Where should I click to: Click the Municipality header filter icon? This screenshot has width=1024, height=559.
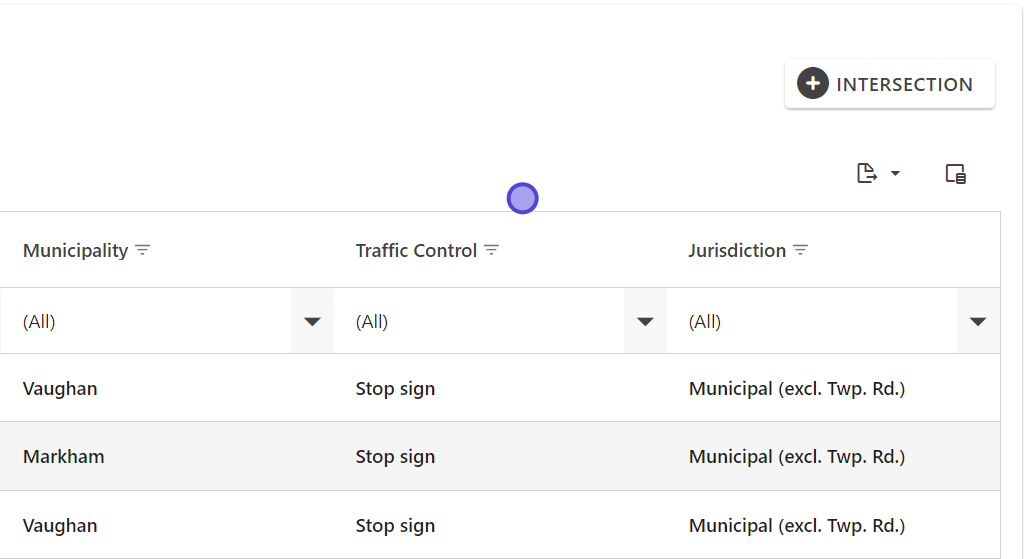(143, 250)
